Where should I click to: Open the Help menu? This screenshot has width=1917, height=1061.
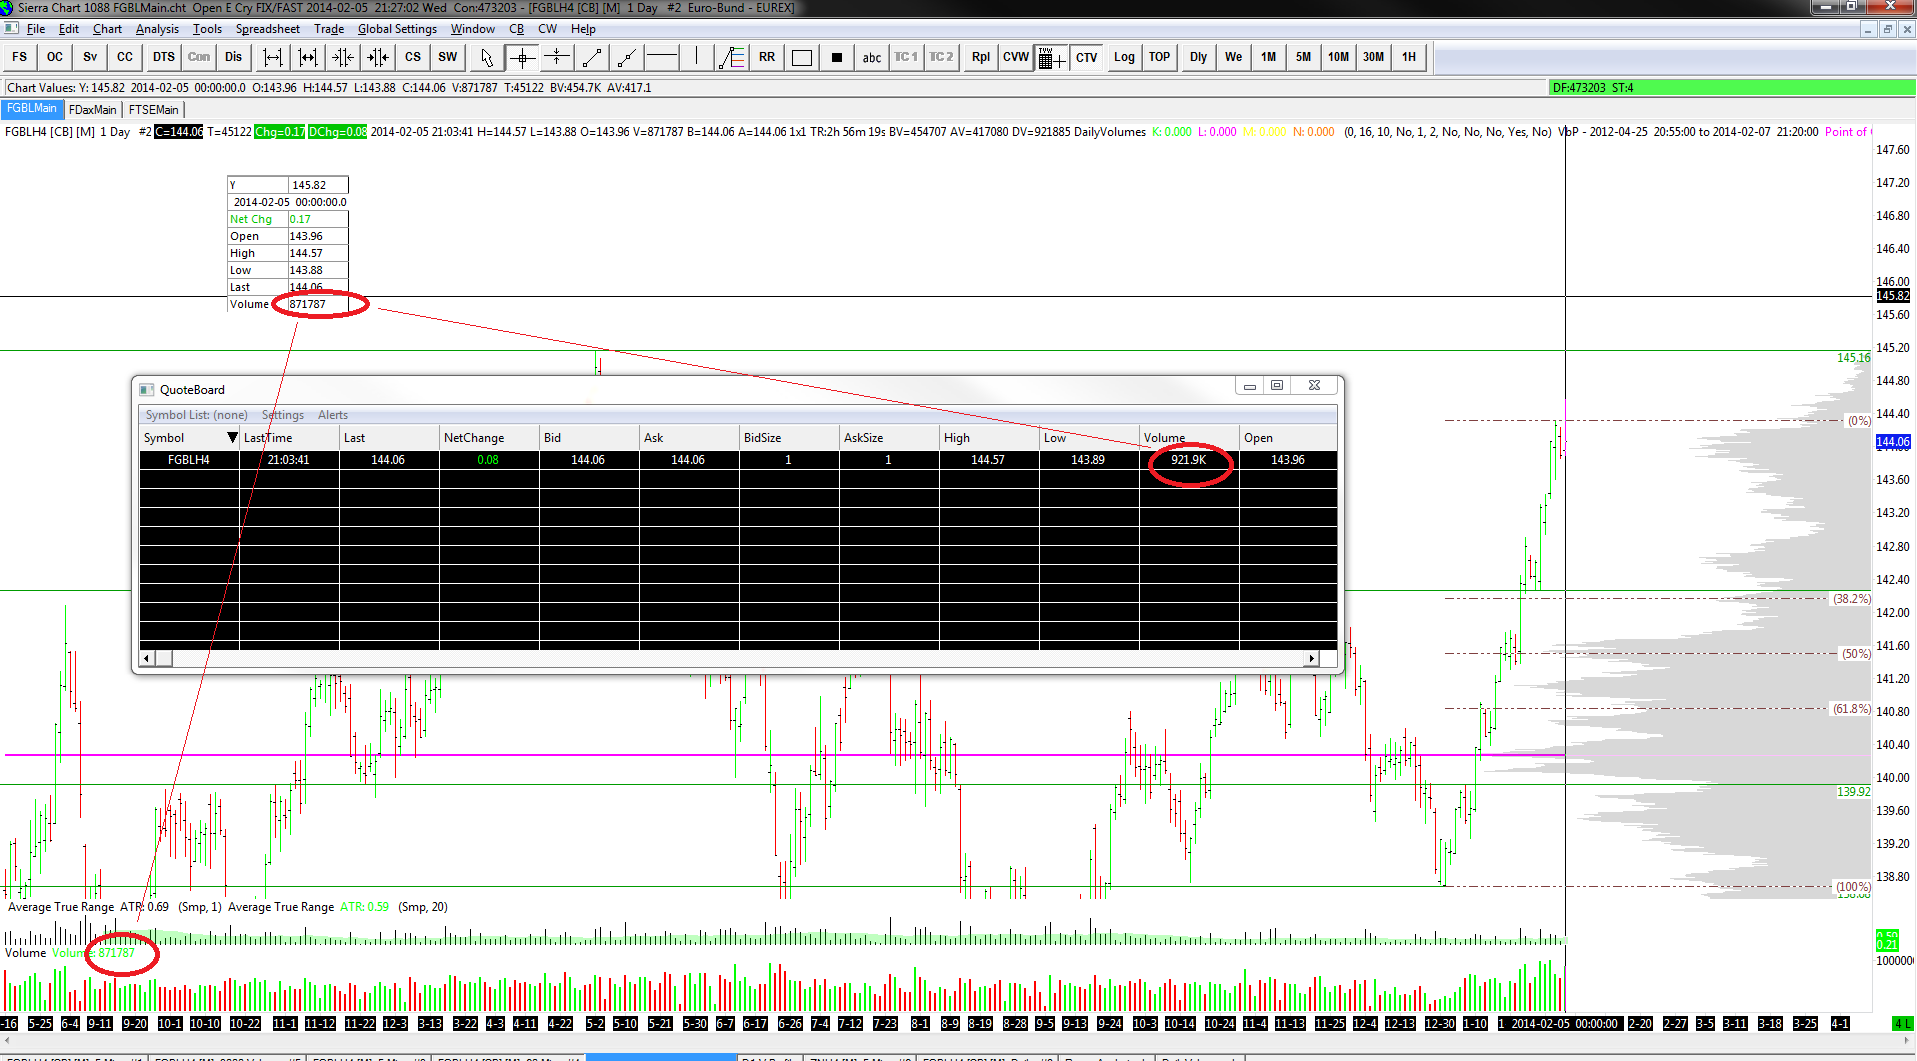pos(583,29)
